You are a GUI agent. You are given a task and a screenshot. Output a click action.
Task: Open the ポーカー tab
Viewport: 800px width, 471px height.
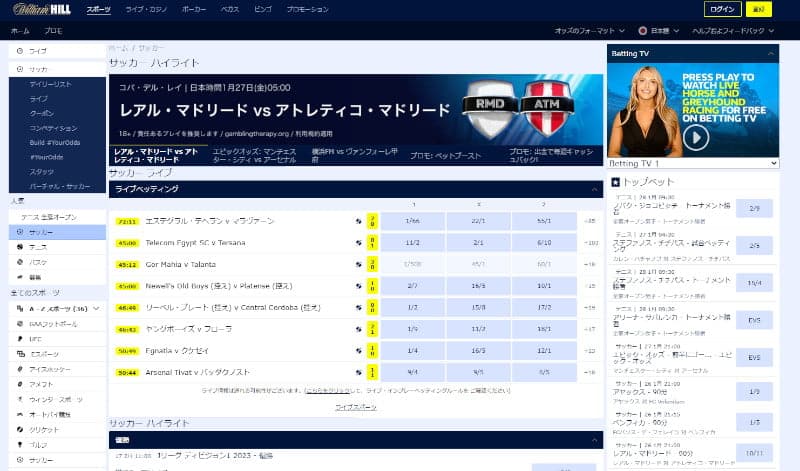194,9
